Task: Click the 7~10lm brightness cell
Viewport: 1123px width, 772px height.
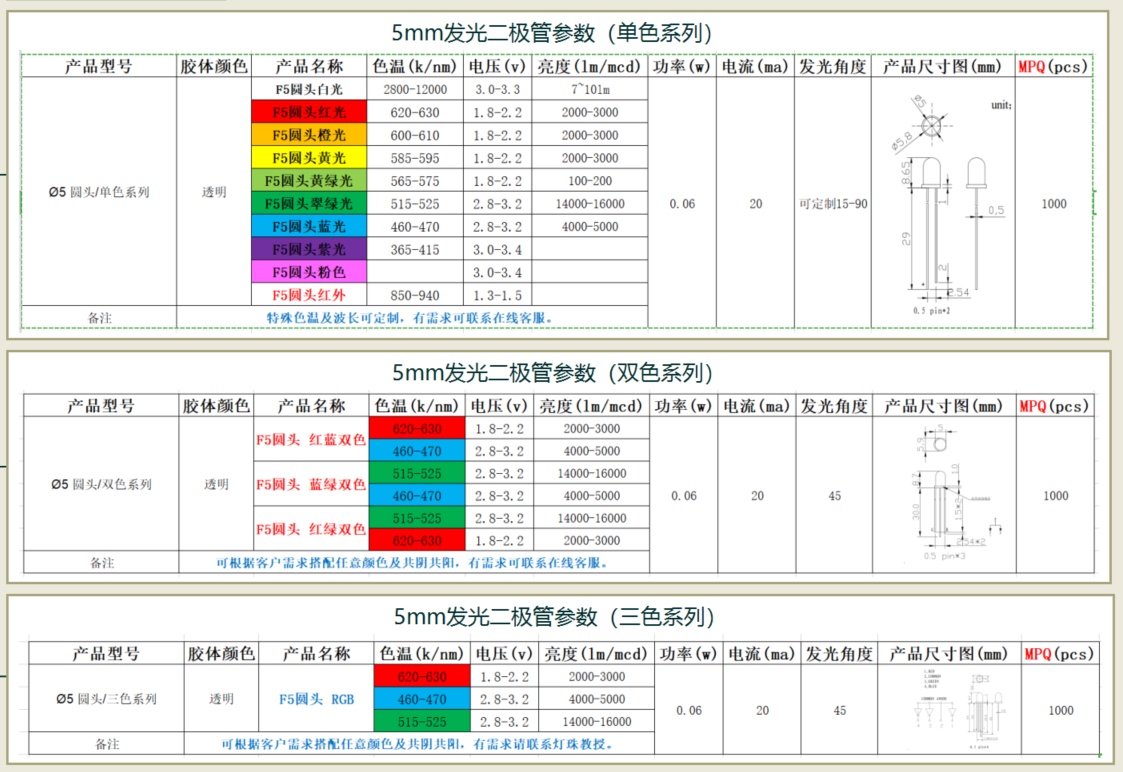Action: pos(589,89)
